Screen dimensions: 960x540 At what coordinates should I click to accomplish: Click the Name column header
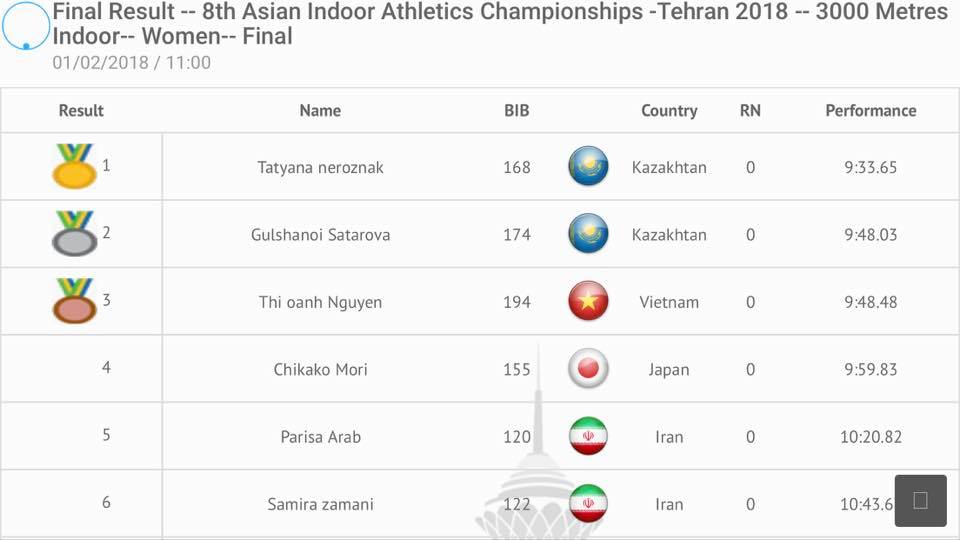[320, 111]
